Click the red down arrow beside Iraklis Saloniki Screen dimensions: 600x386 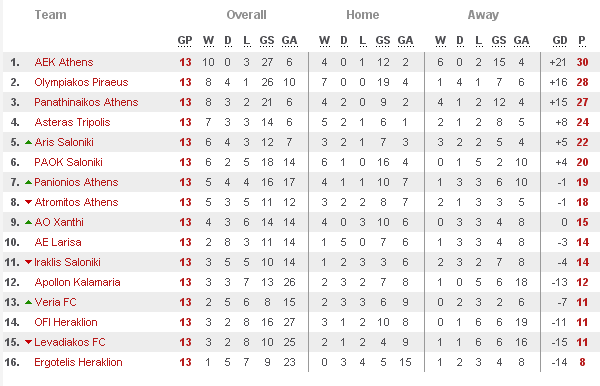pos(28,262)
